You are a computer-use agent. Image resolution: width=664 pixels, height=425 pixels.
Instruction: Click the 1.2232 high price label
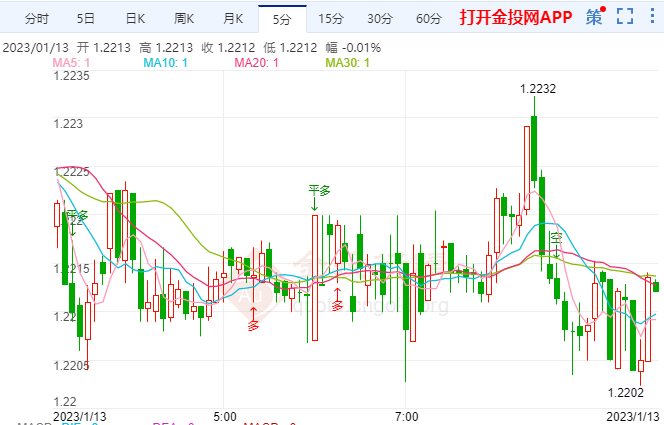pyautogui.click(x=537, y=89)
